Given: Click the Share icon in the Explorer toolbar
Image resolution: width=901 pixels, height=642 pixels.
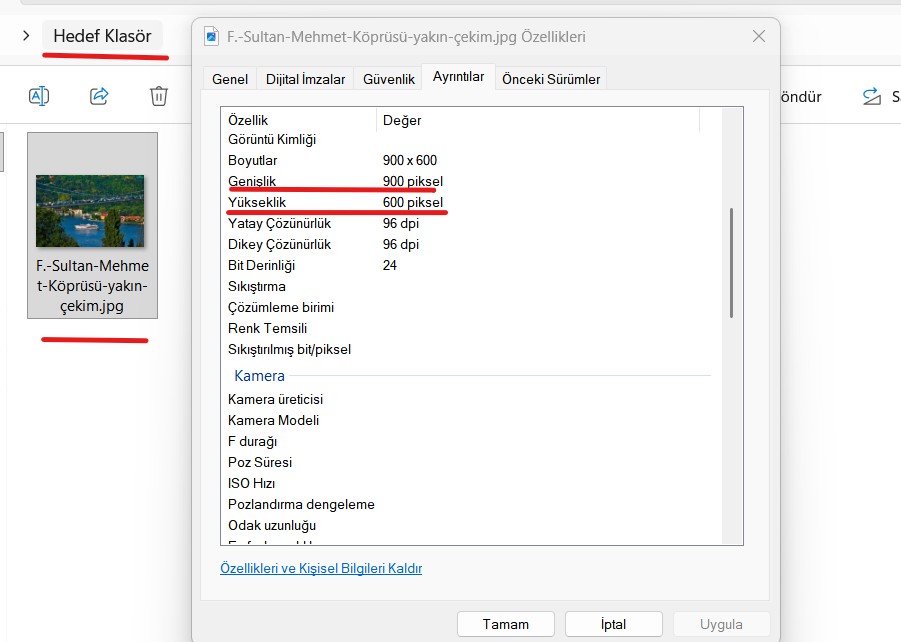Looking at the screenshot, I should (x=99, y=96).
